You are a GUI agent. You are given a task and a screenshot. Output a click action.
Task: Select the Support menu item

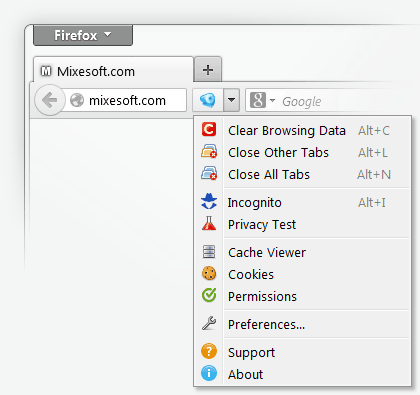302,352
